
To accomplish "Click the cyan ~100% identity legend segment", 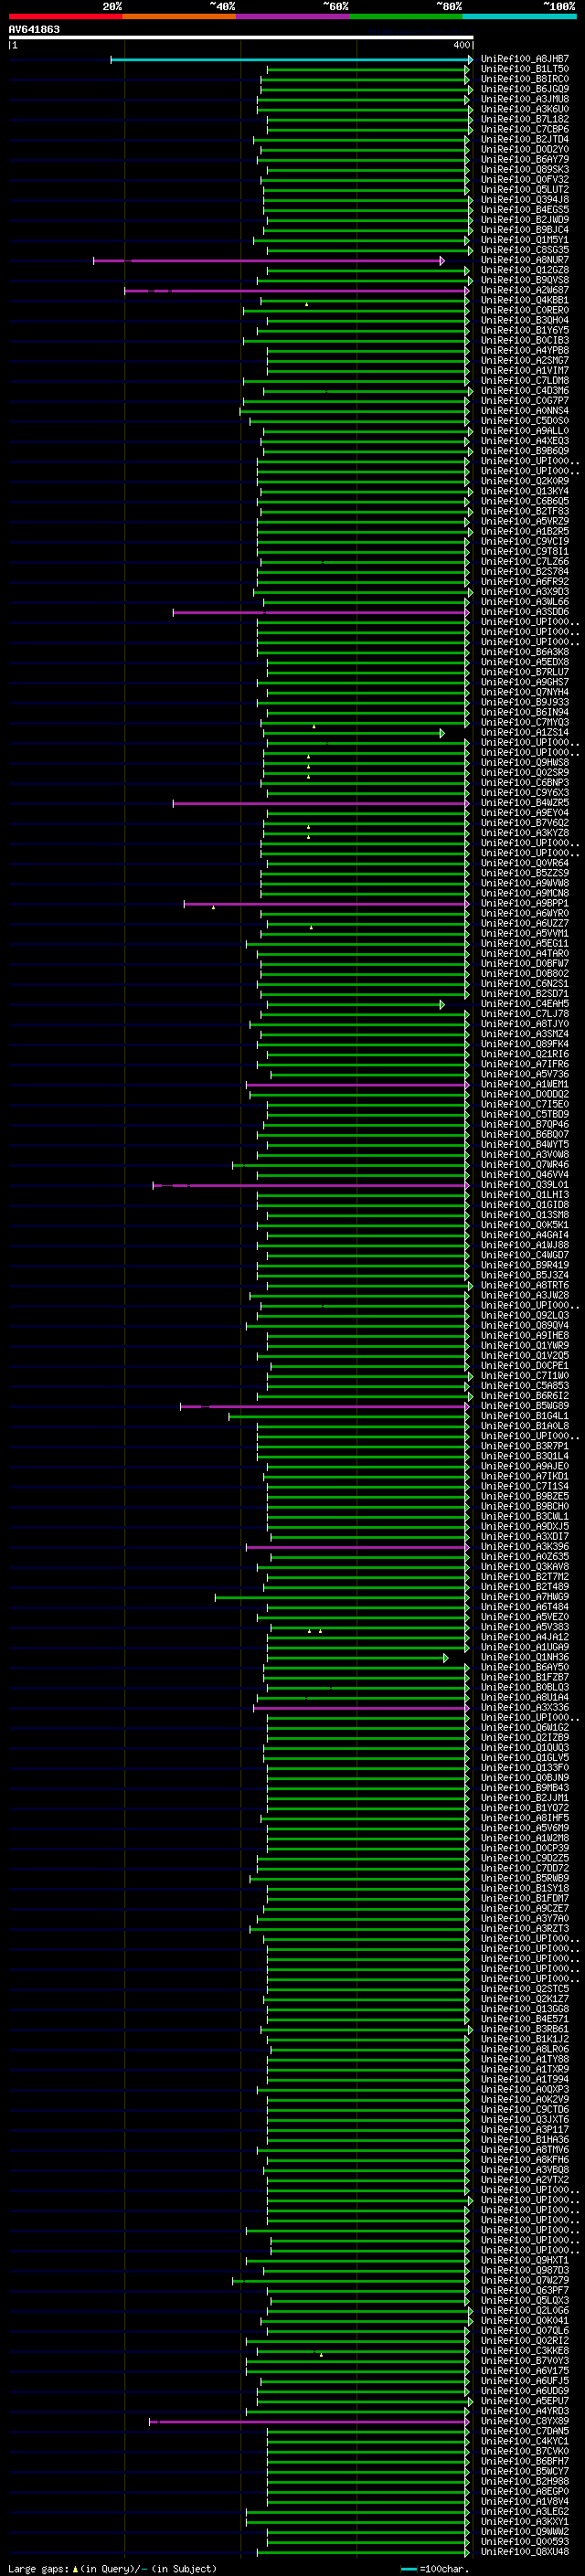I will [x=520, y=16].
